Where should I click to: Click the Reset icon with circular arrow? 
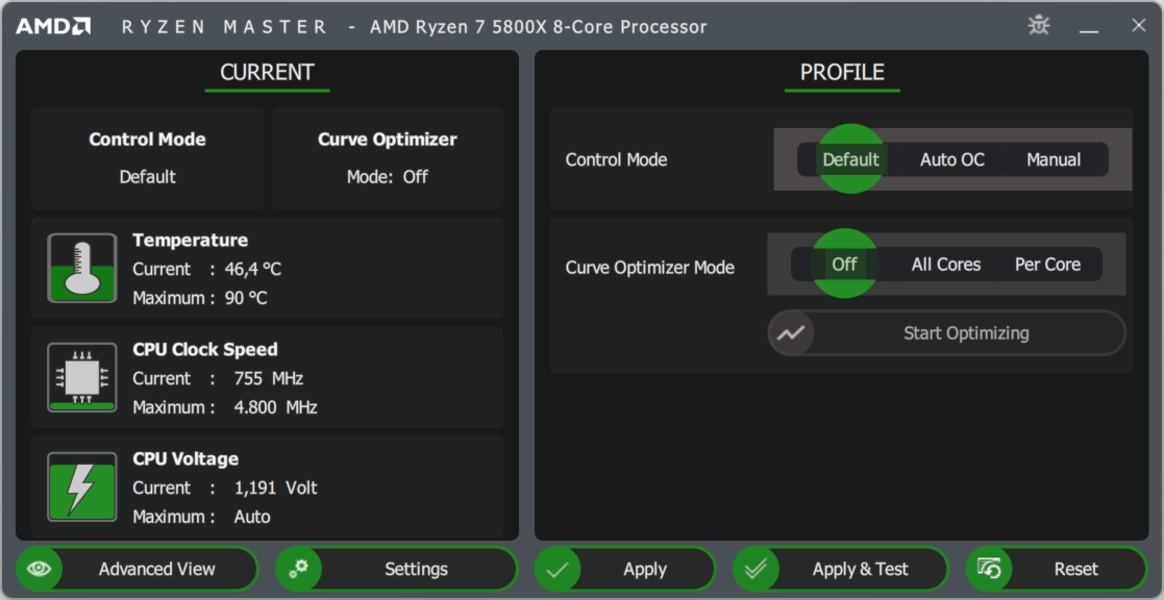click(989, 569)
